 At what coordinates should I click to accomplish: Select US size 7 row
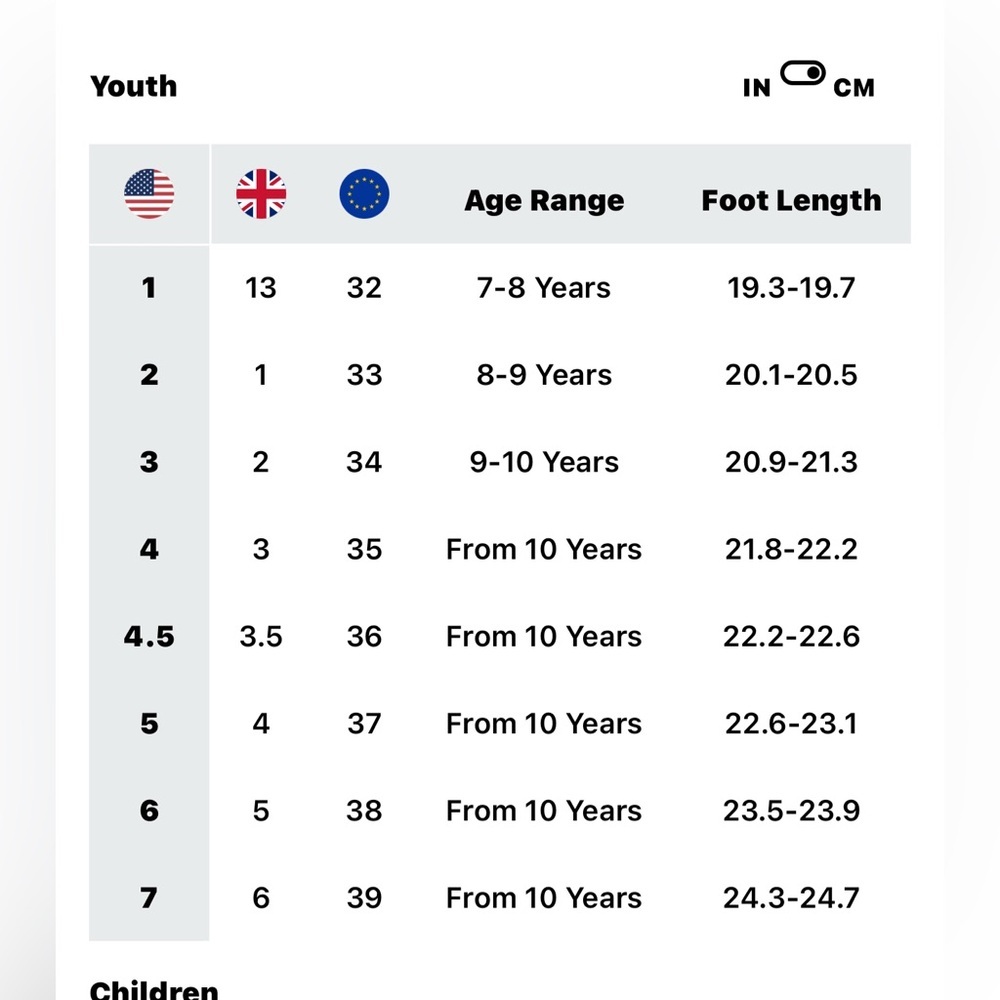[x=149, y=897]
